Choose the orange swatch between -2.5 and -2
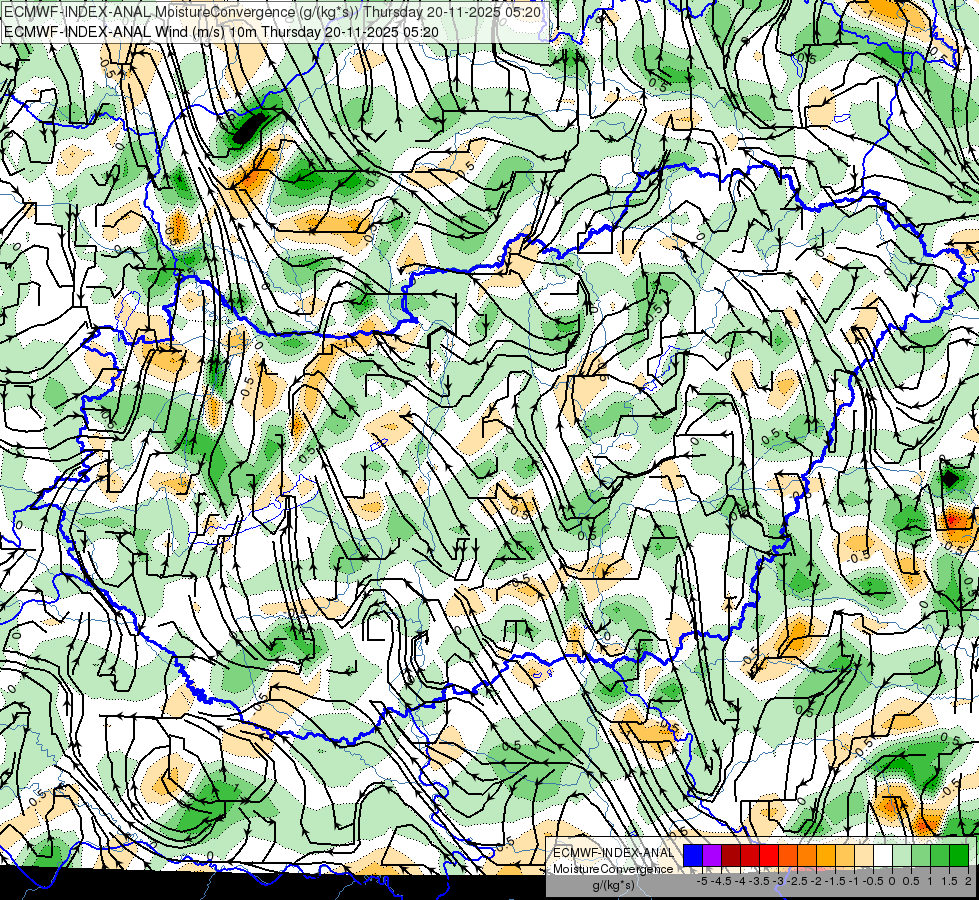Image resolution: width=979 pixels, height=900 pixels. 807,855
